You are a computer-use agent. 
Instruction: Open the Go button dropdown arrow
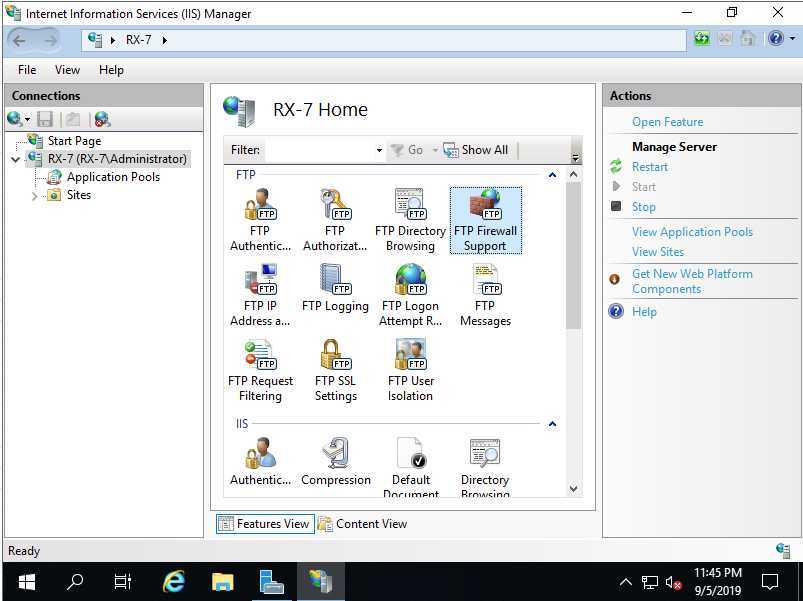[435, 150]
